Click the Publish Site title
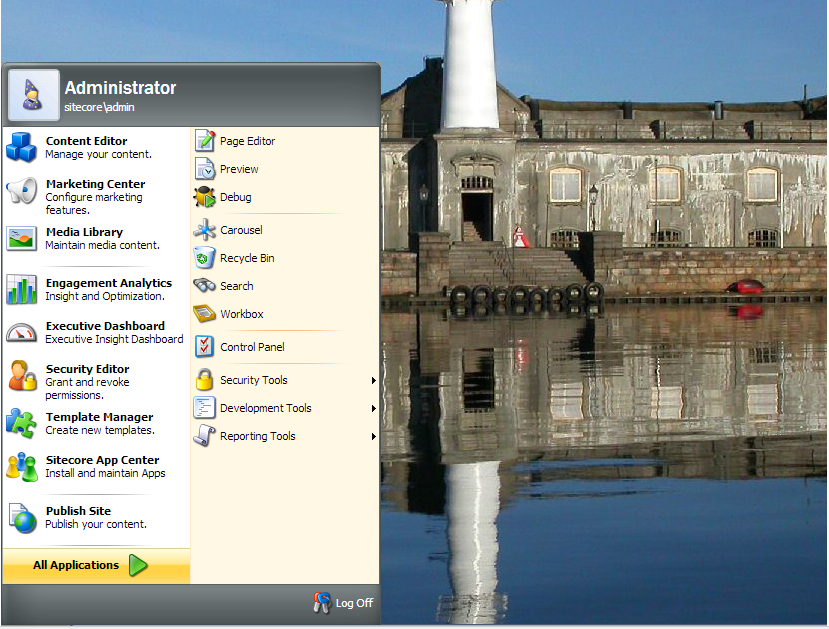Viewport: 829px width, 629px height. coord(78,511)
